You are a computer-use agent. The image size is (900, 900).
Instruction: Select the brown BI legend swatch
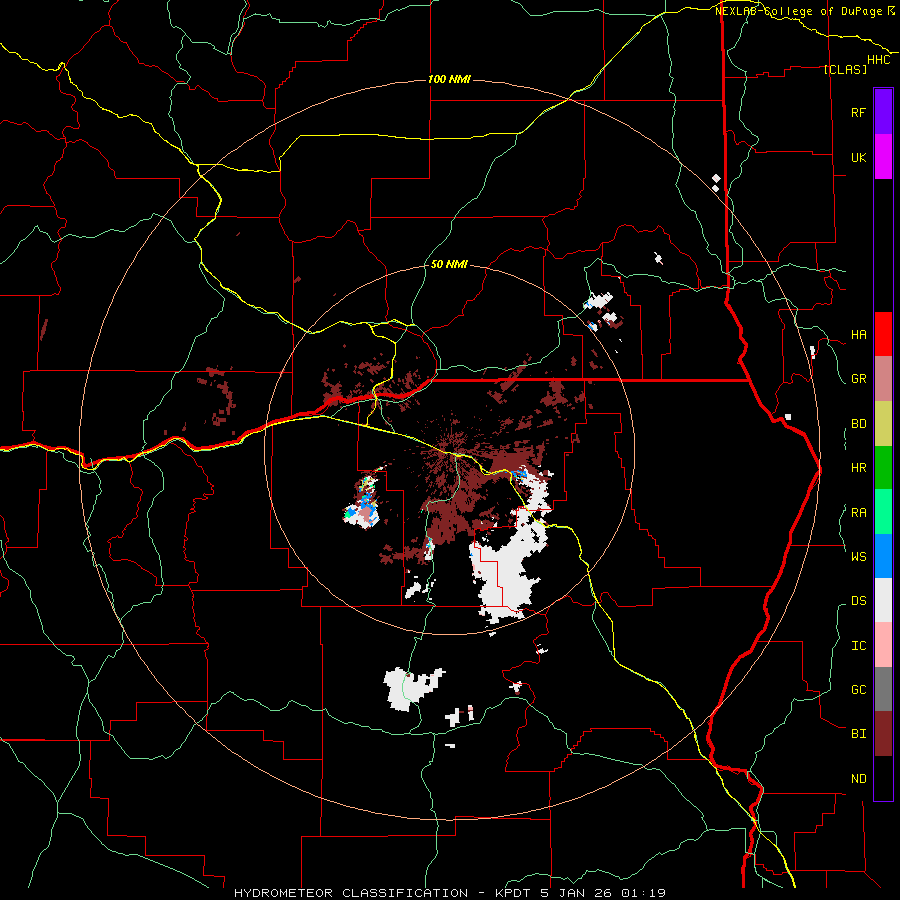(x=883, y=734)
